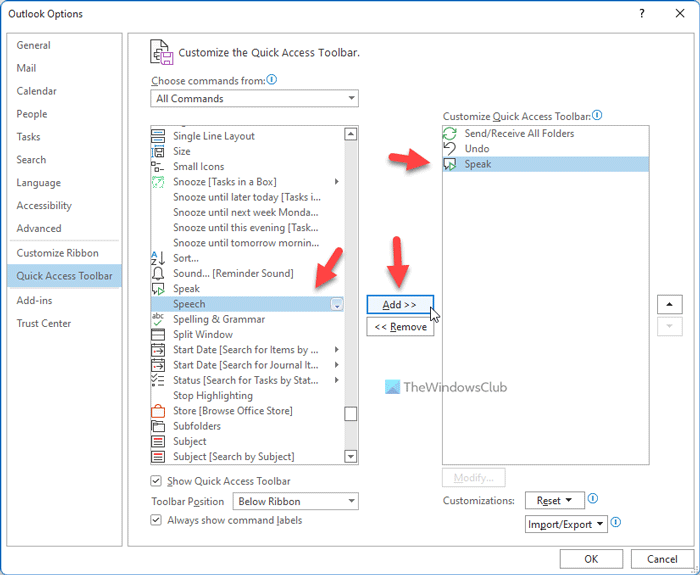Click the help question mark in the title bar
This screenshot has width=700, height=575.
point(642,13)
